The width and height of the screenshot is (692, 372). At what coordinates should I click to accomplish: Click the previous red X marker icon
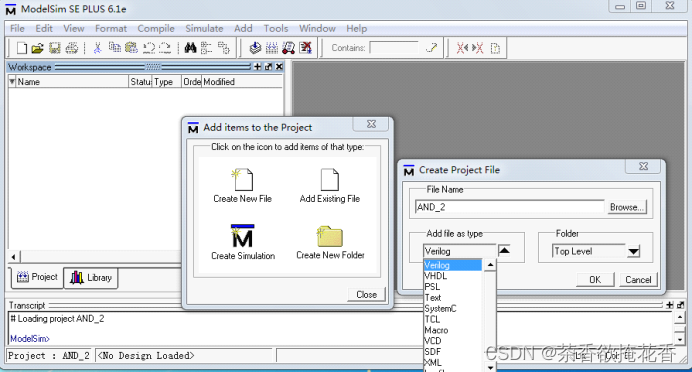pyautogui.click(x=462, y=48)
